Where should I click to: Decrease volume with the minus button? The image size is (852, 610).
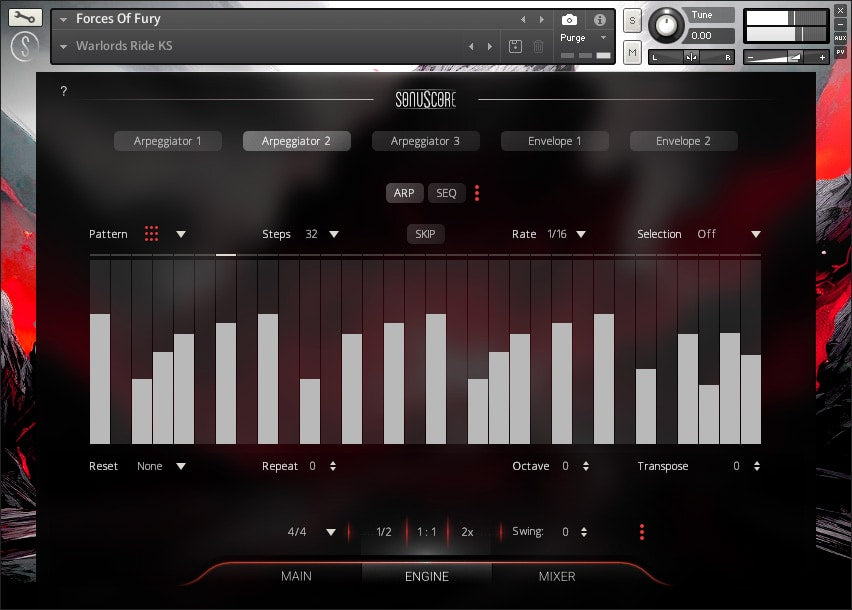coord(750,57)
